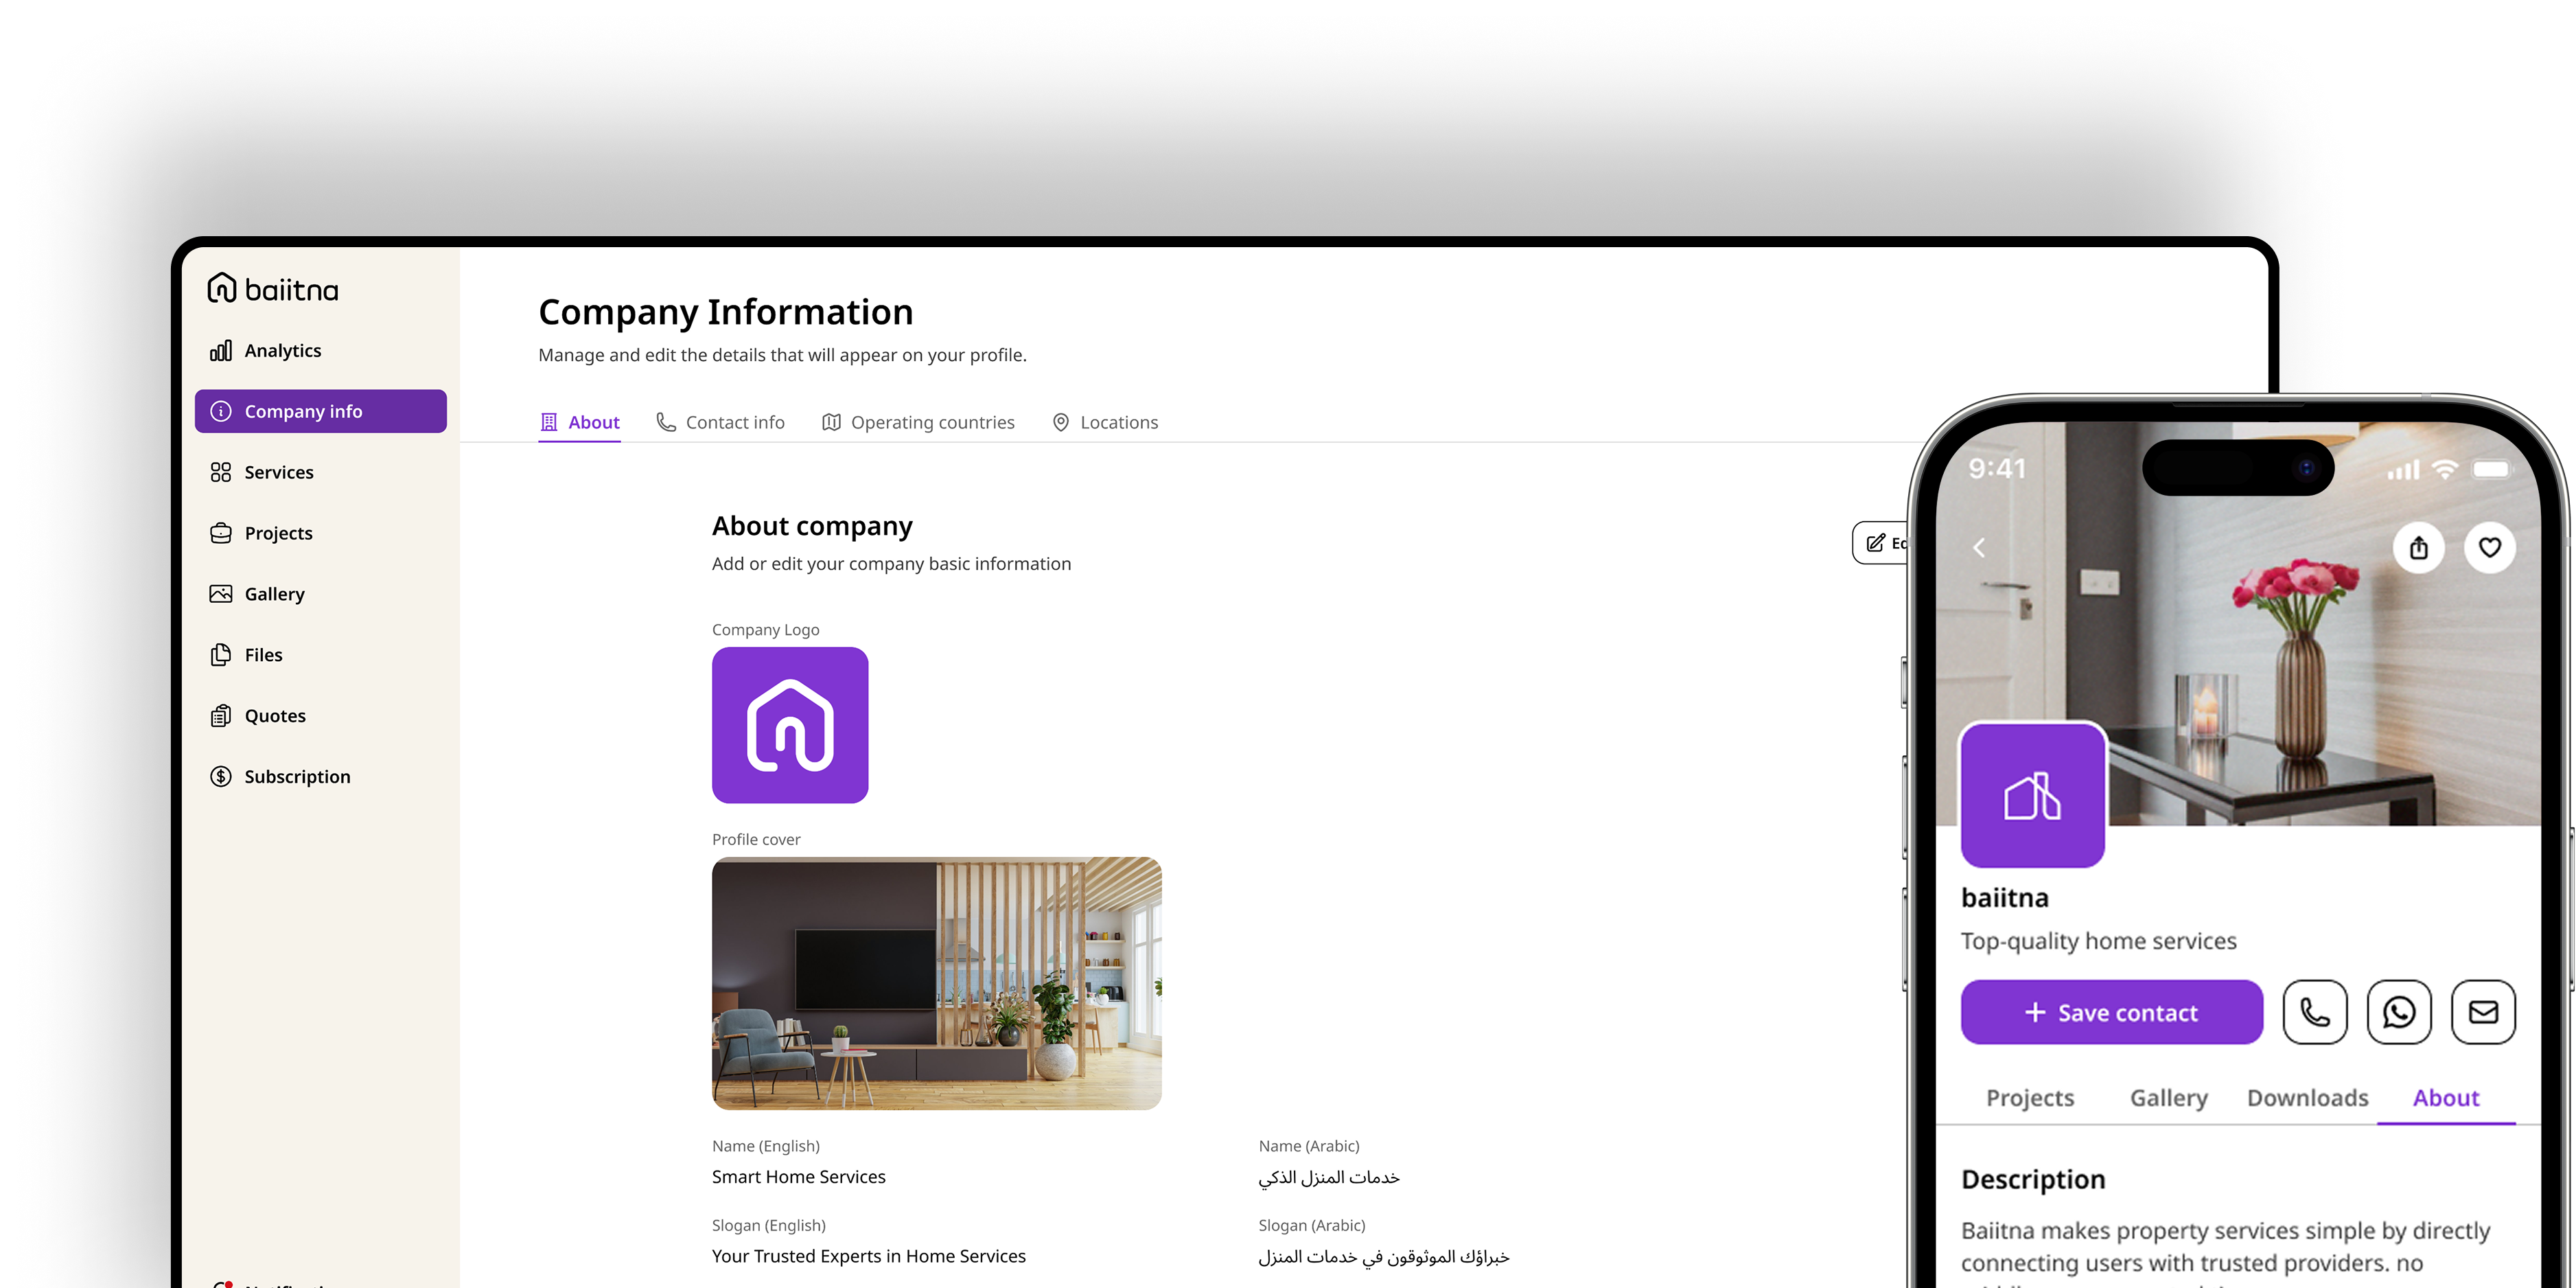Click the Your Trusted Experts slogan text
The image size is (2576, 1288).
tap(869, 1256)
